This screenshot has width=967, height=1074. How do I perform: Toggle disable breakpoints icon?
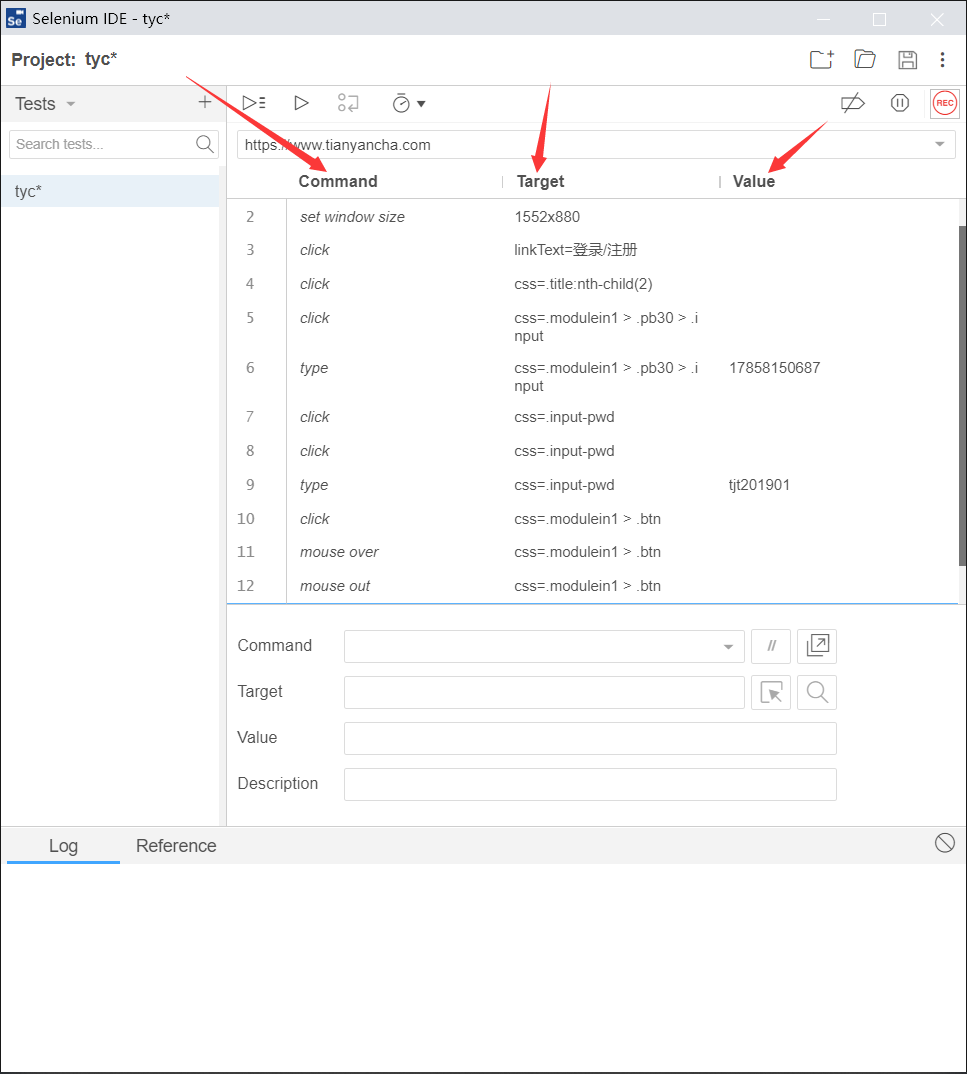pos(853,103)
